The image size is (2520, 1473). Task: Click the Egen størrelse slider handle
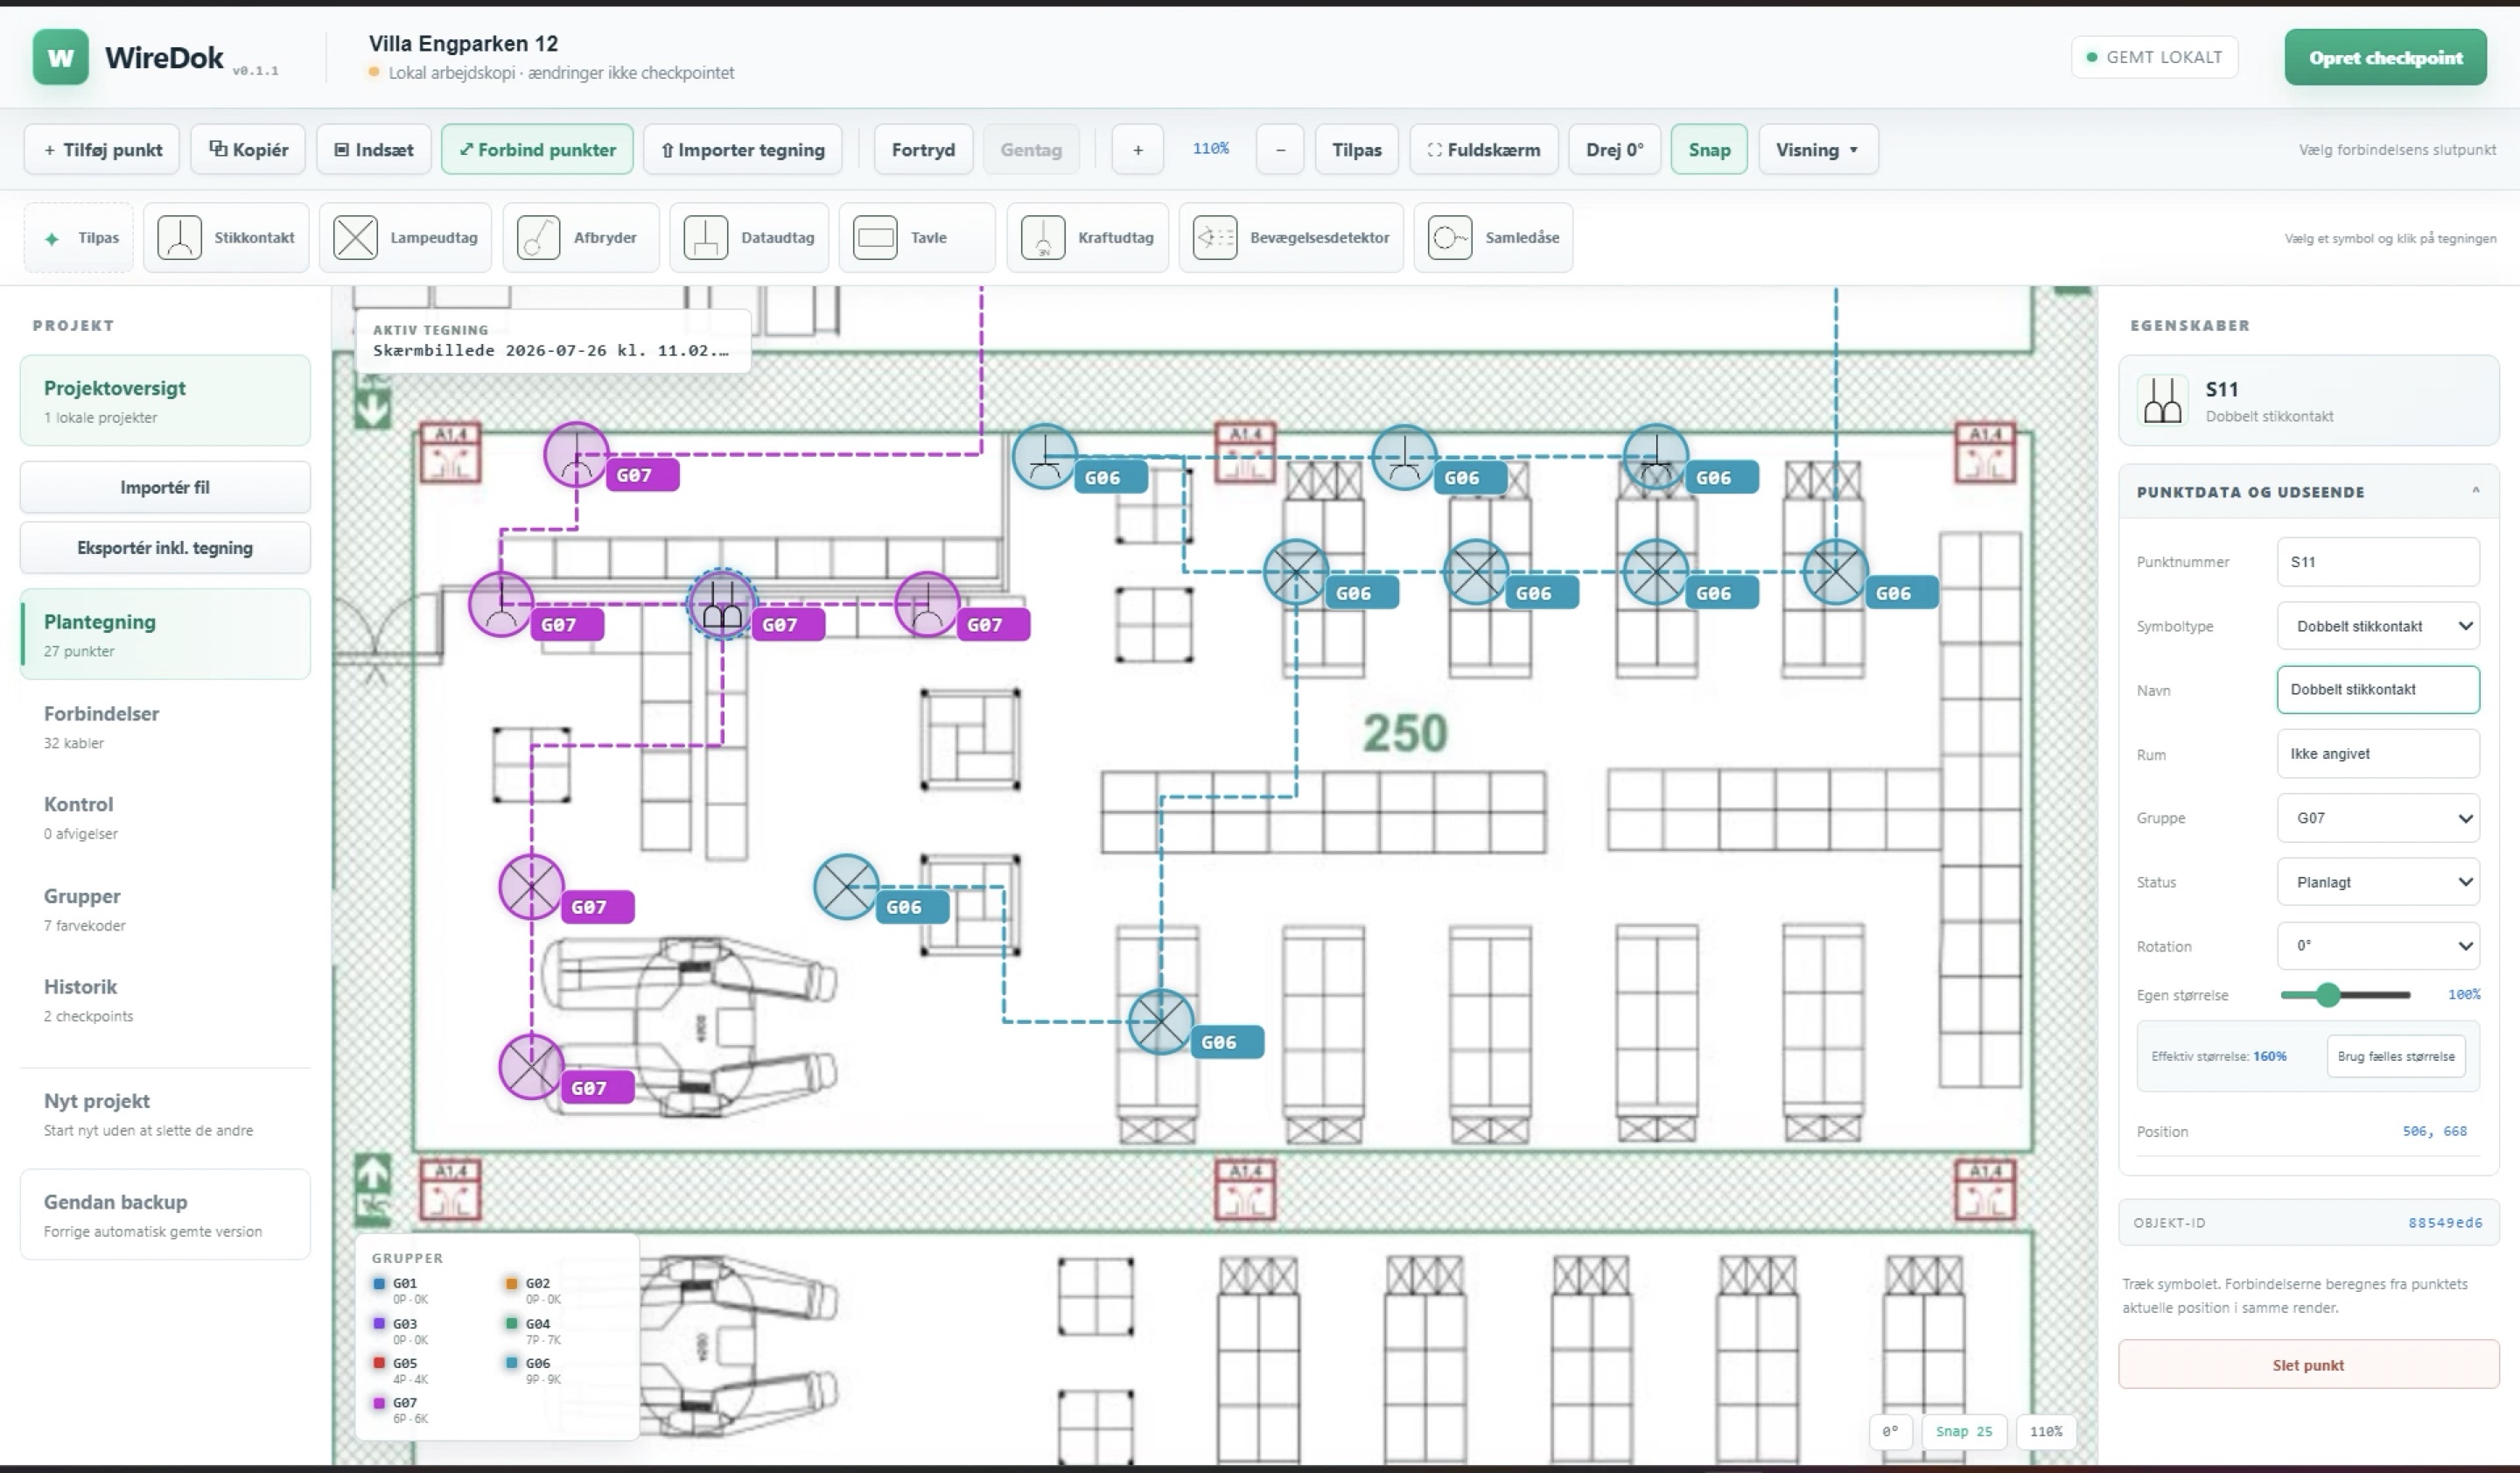(2328, 994)
